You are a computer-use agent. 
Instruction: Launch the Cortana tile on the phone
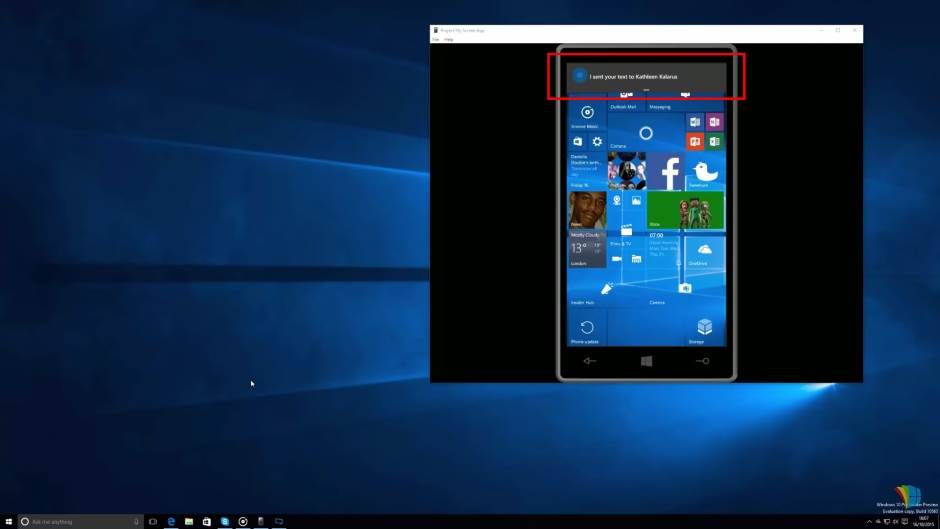[646, 133]
